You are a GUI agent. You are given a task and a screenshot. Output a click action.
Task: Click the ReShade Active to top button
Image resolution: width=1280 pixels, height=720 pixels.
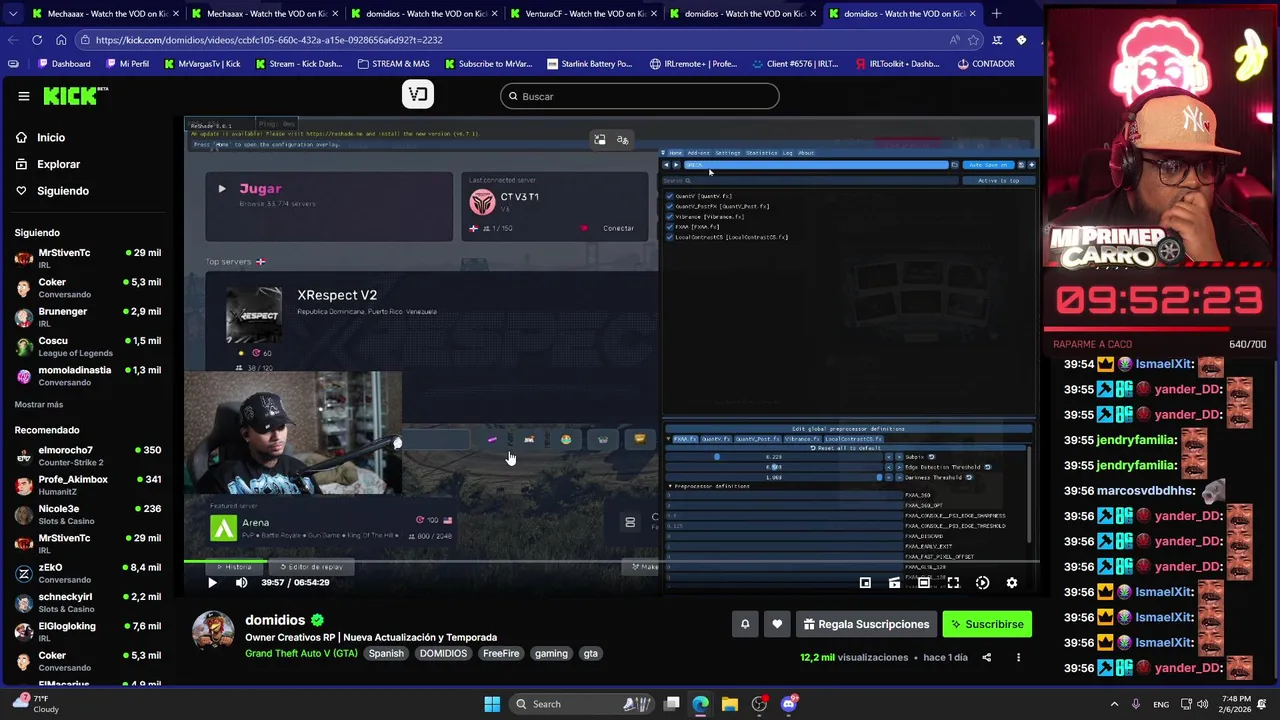998,181
